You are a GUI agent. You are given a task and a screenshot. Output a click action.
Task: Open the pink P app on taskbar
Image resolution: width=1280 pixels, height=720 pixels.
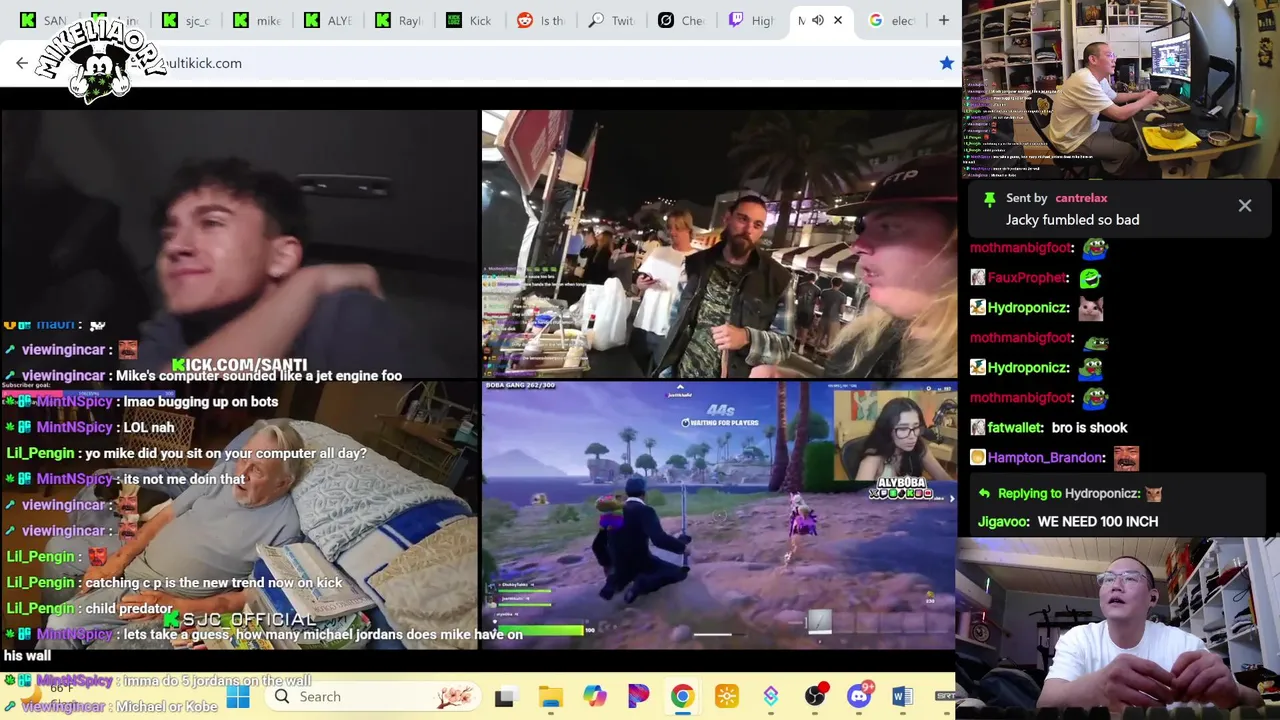click(638, 697)
